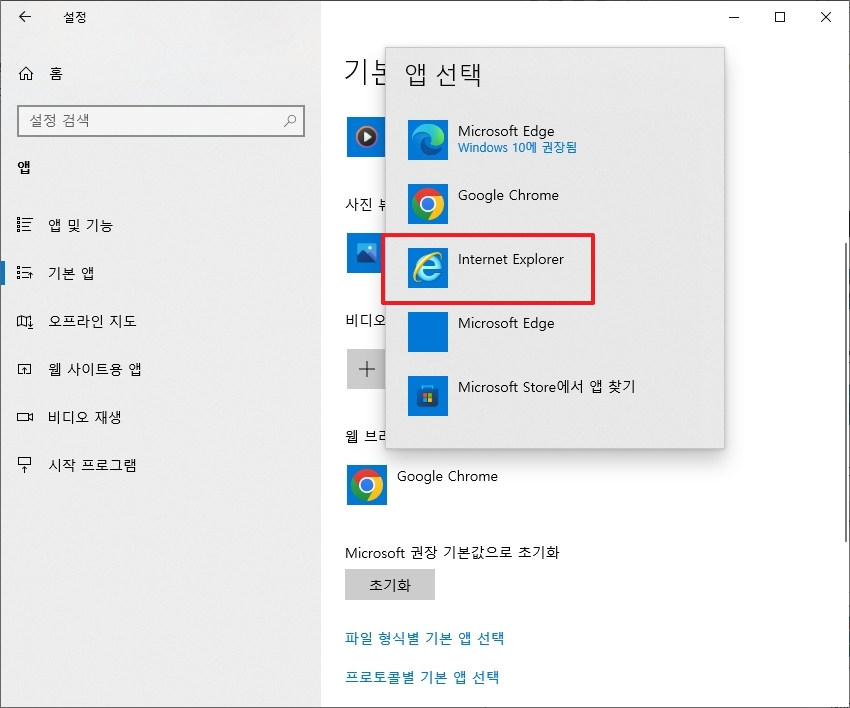Click the video player app thumbnail
The height and width of the screenshot is (708, 850).
click(x=366, y=138)
